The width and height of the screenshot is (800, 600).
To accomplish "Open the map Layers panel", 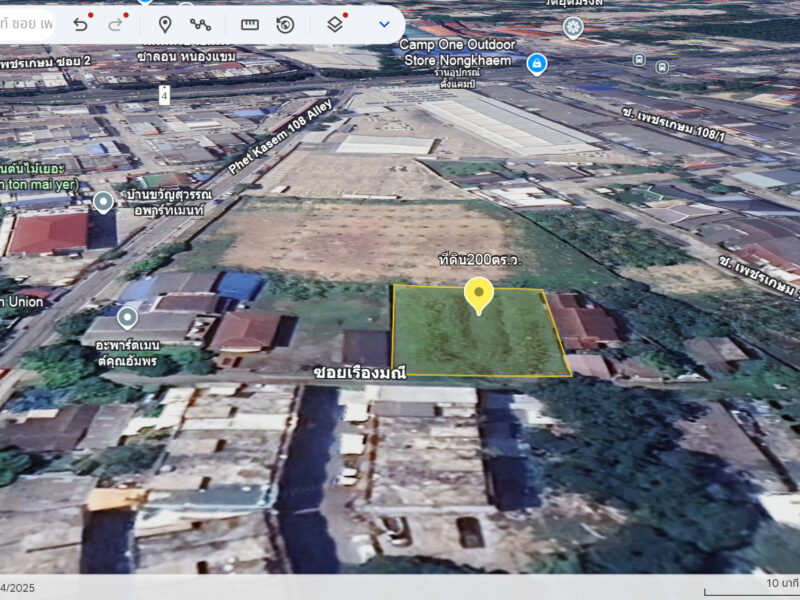I will [335, 24].
